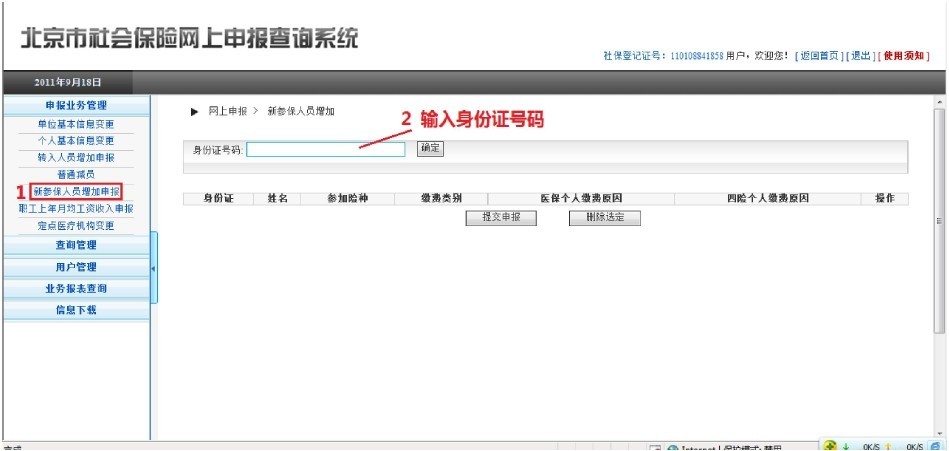
Task: Click the 退出 logout link
Action: 860,56
